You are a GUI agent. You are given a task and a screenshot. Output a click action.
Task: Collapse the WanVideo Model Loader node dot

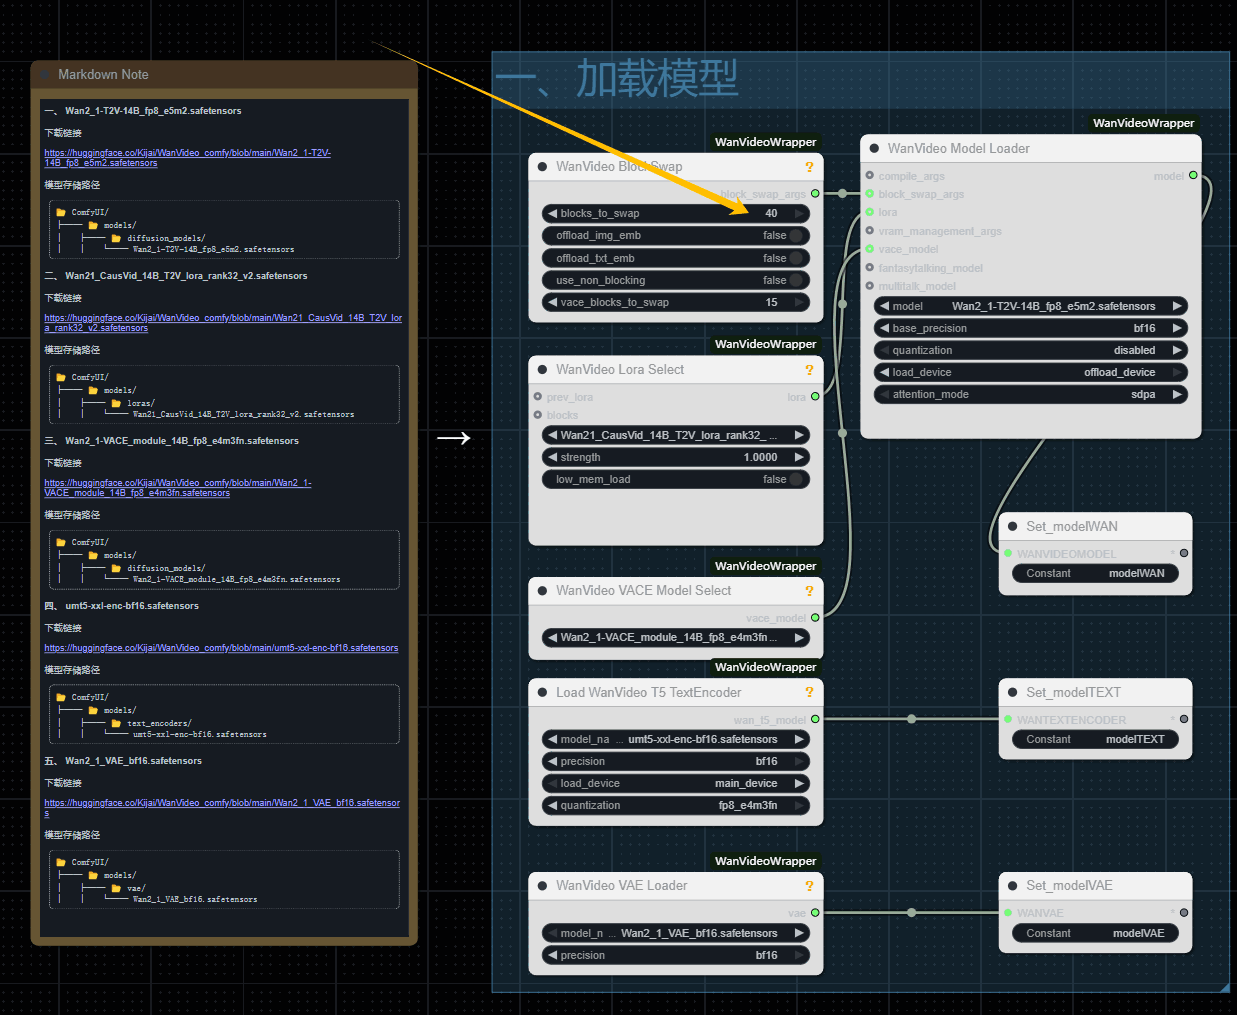click(874, 149)
